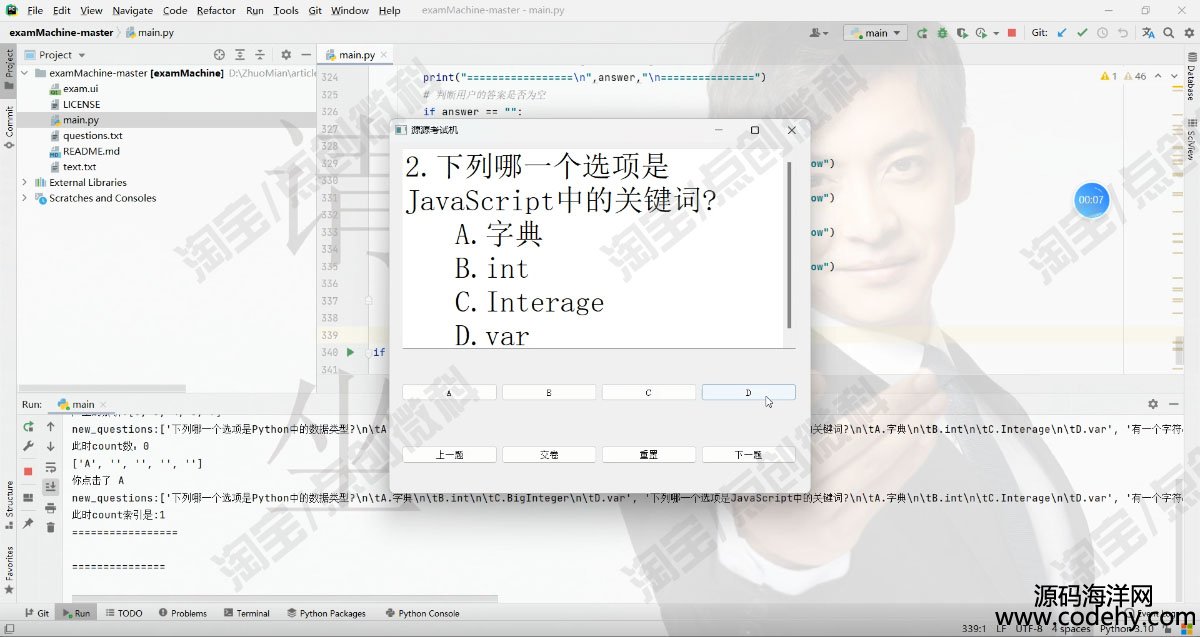
Task: Open the TODO tool tab
Action: click(x=123, y=613)
